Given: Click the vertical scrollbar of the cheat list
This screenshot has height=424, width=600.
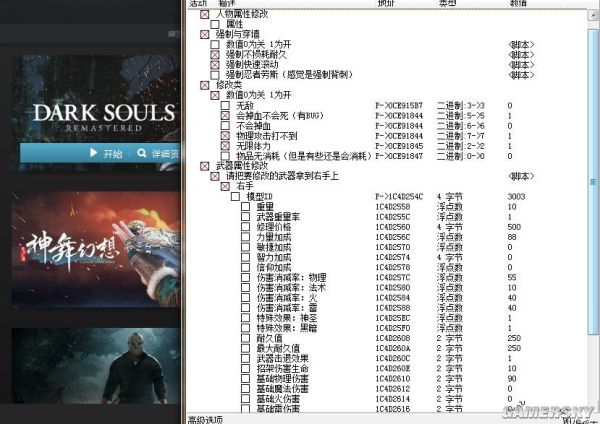Looking at the screenshot, I should pos(594,200).
